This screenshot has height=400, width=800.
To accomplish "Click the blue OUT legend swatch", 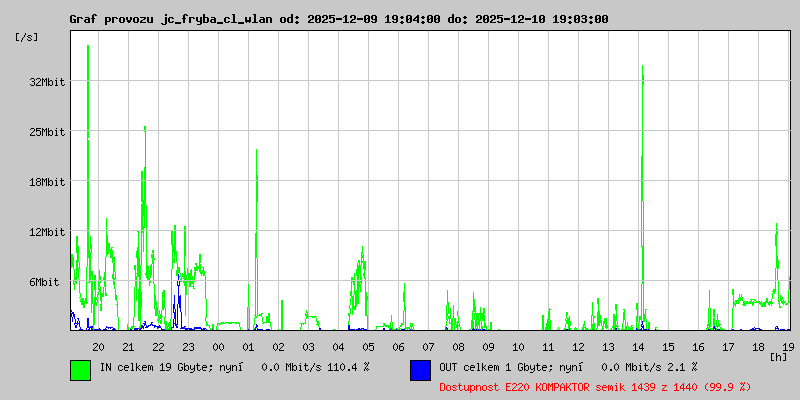I will point(420,369).
